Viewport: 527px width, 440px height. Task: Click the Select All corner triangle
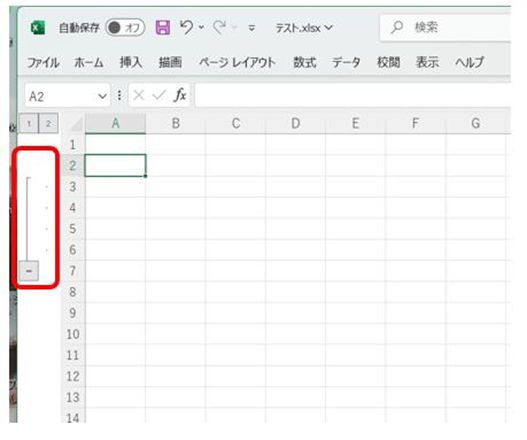[x=76, y=125]
